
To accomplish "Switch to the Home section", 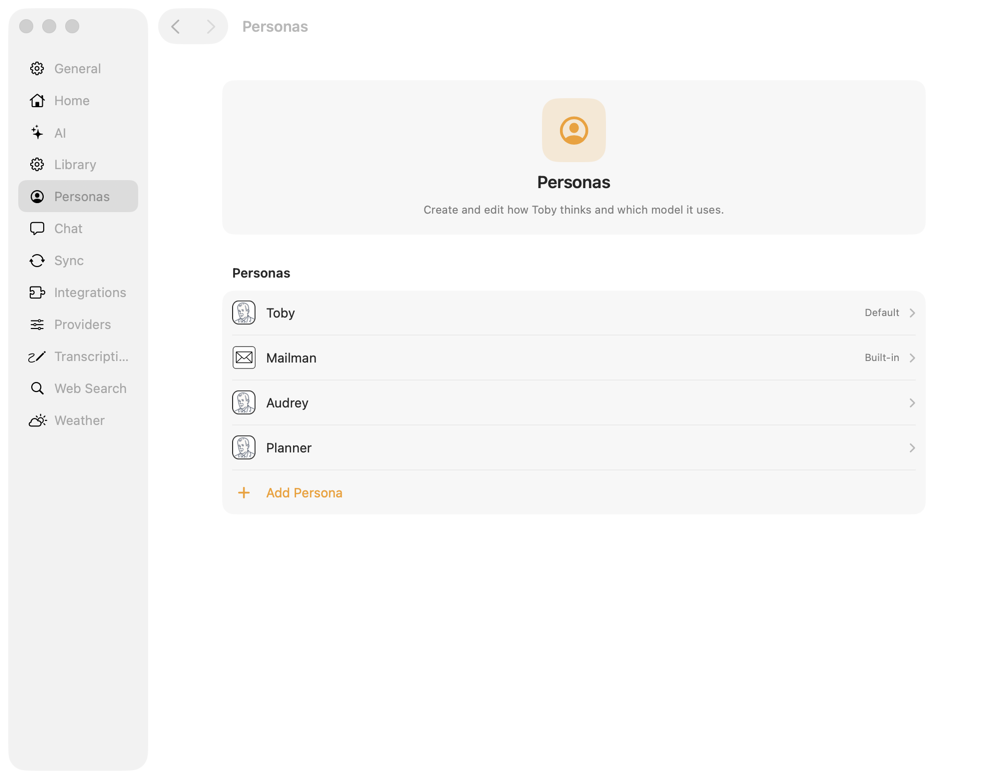I will [x=78, y=100].
